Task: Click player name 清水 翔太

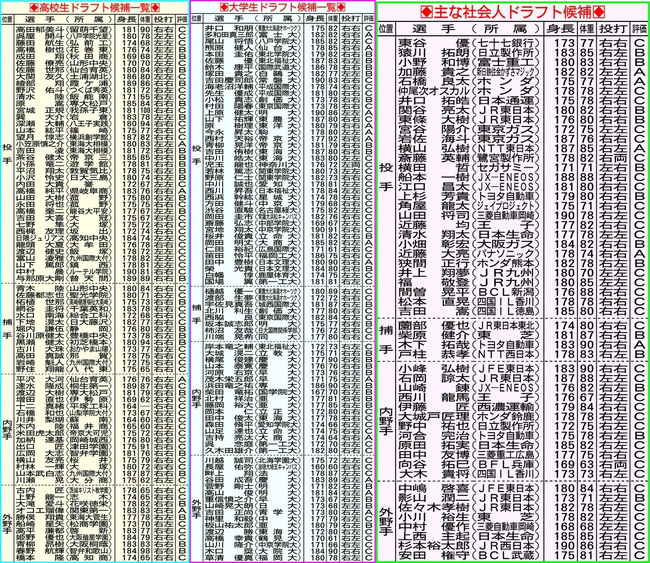Action: 434,235
